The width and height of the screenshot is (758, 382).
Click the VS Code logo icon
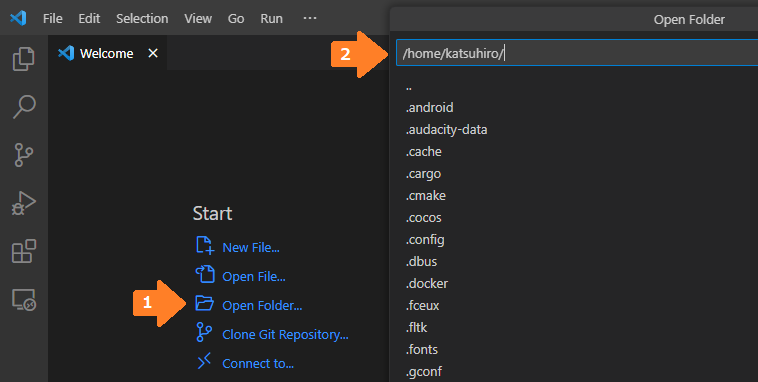[18, 18]
